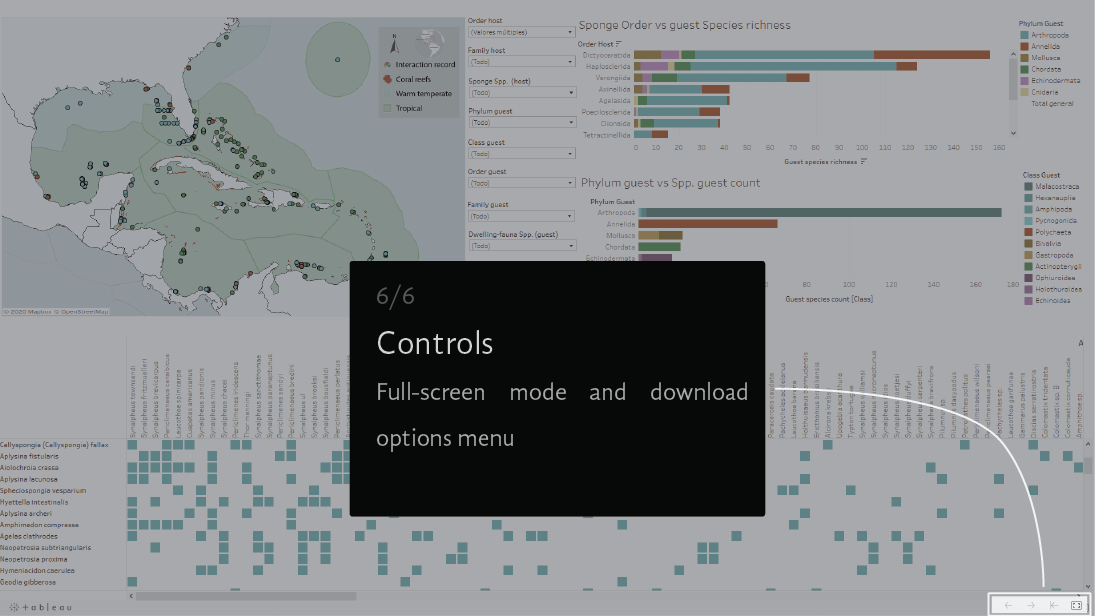Open the Phylum guest filter dropdown
This screenshot has height=616, width=1095.
coord(521,123)
